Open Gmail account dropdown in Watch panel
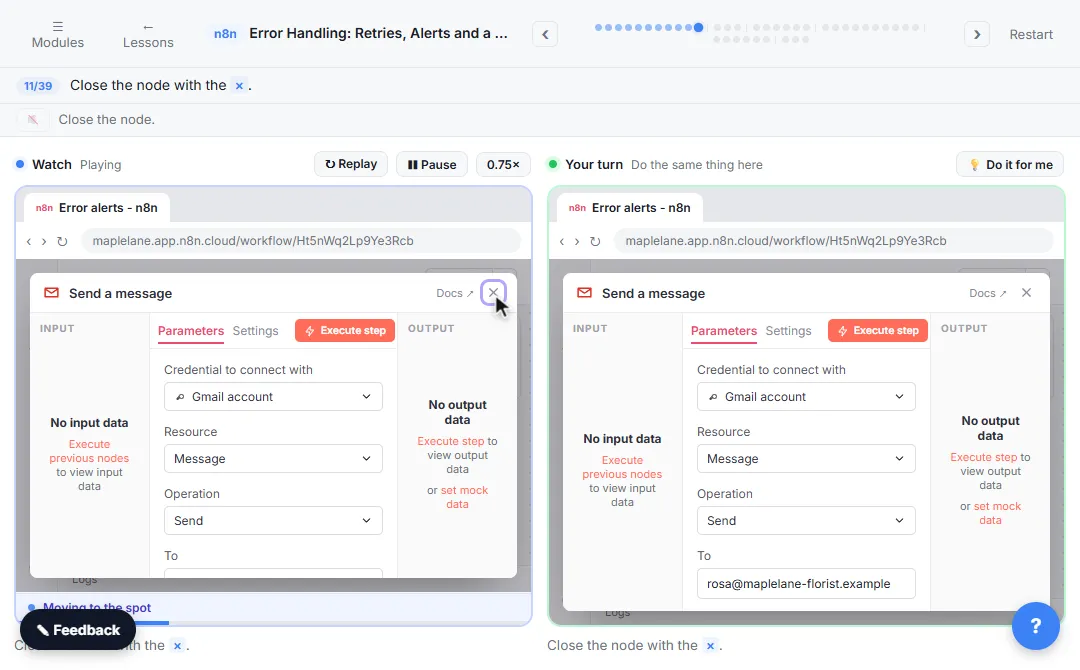 pyautogui.click(x=273, y=397)
